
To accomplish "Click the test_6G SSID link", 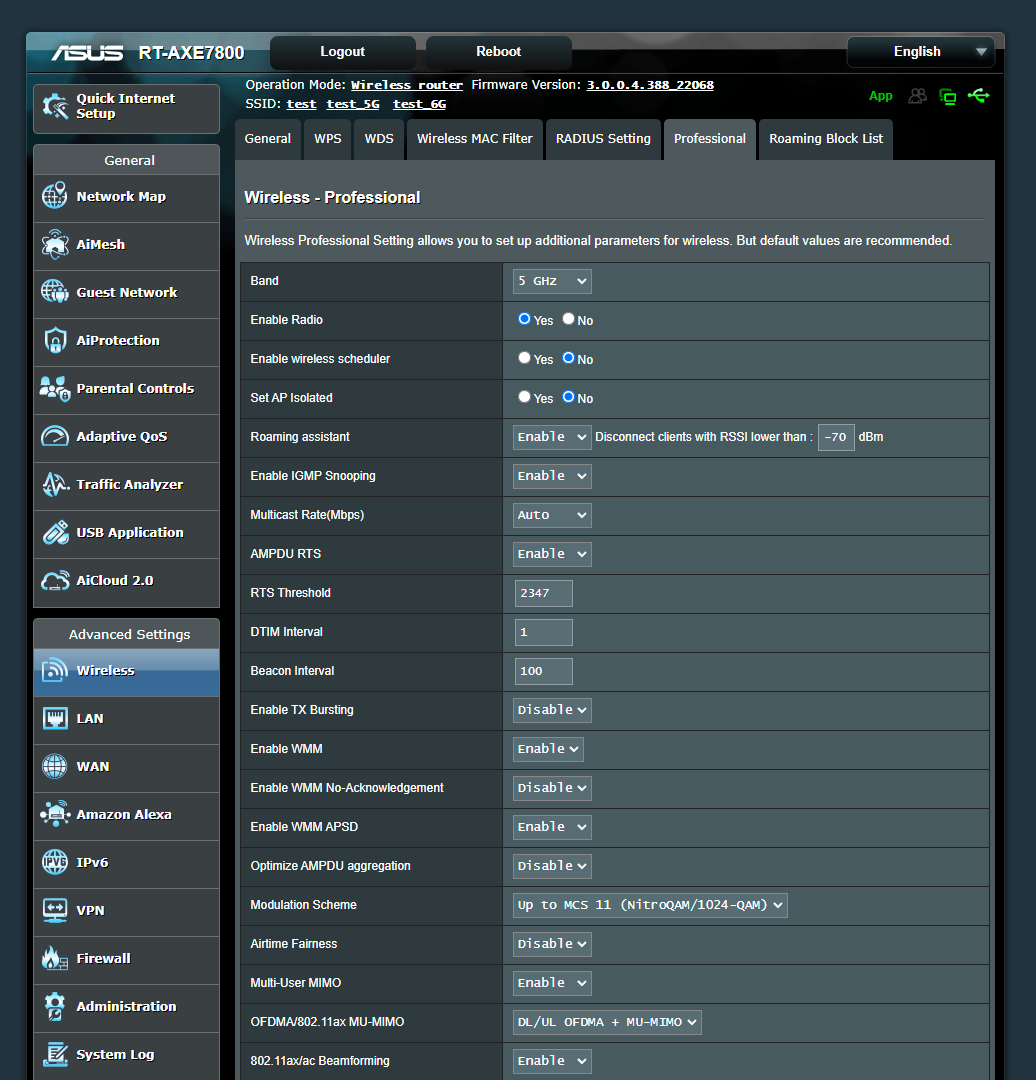I will [x=419, y=104].
